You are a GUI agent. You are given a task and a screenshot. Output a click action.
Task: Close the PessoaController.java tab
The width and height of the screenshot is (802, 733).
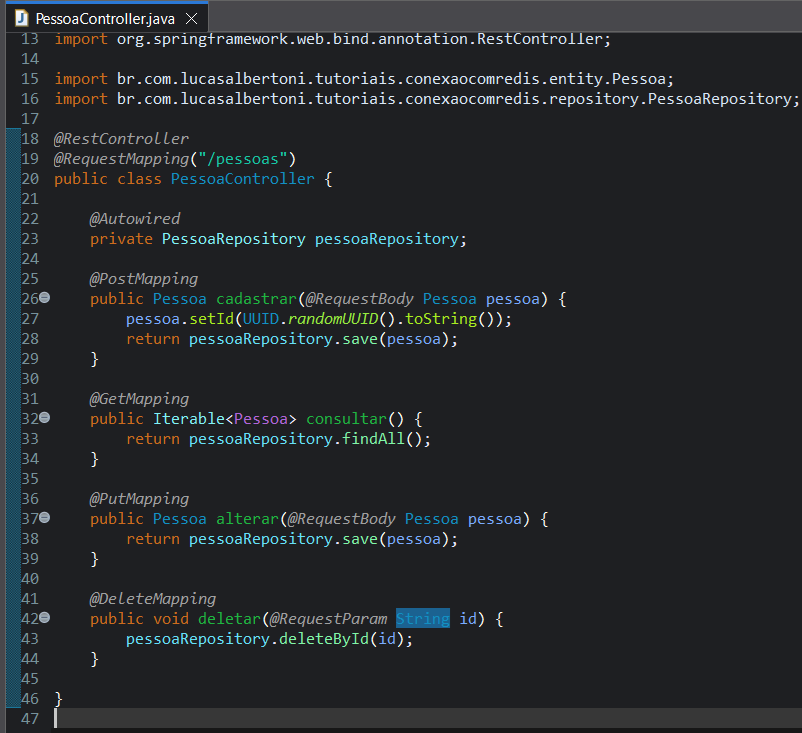tap(192, 18)
